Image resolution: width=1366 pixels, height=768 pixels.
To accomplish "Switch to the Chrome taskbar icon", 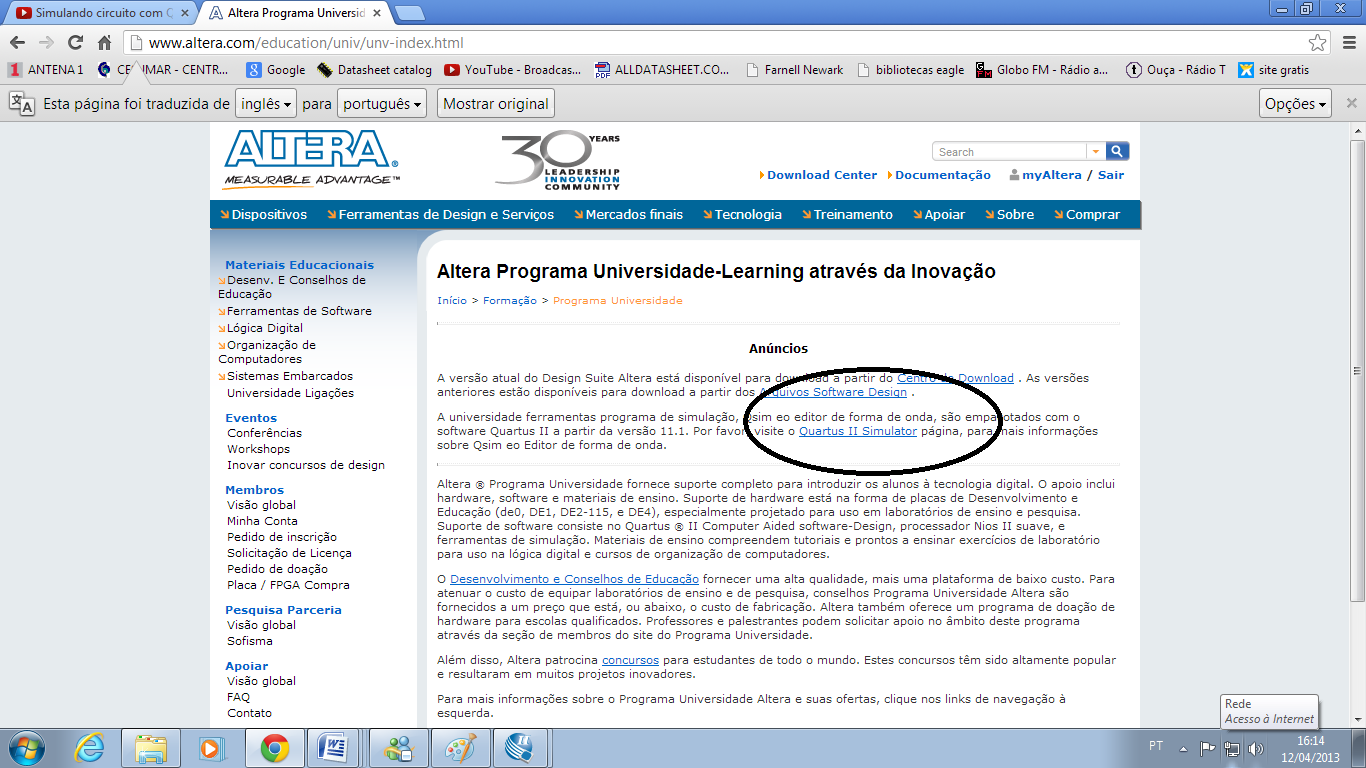I will [x=275, y=747].
